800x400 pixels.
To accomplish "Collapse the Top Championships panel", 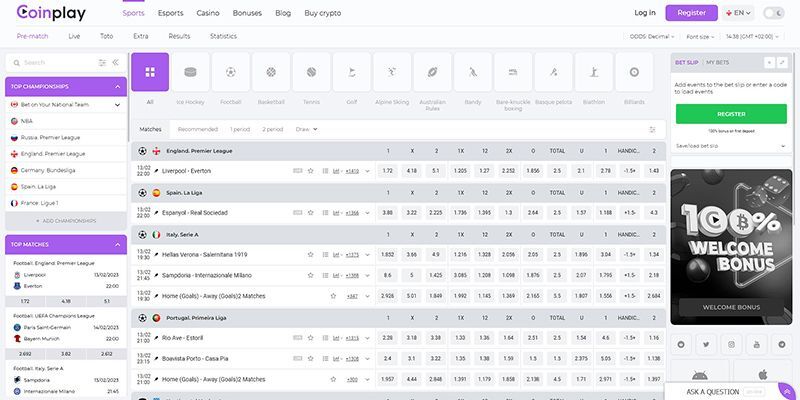I will click(x=118, y=87).
